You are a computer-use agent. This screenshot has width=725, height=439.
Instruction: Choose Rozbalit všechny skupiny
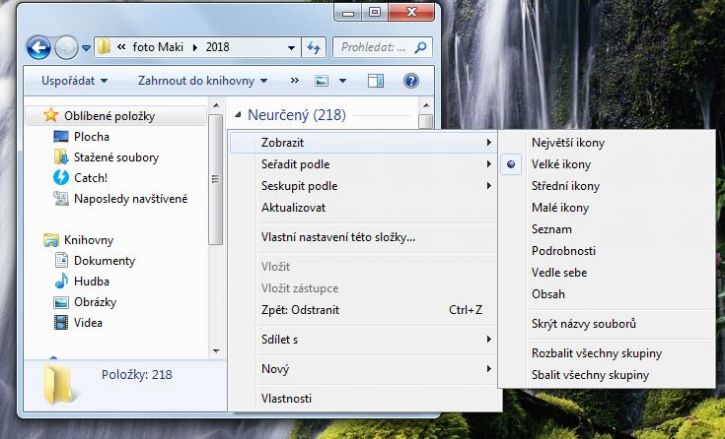(x=607, y=353)
